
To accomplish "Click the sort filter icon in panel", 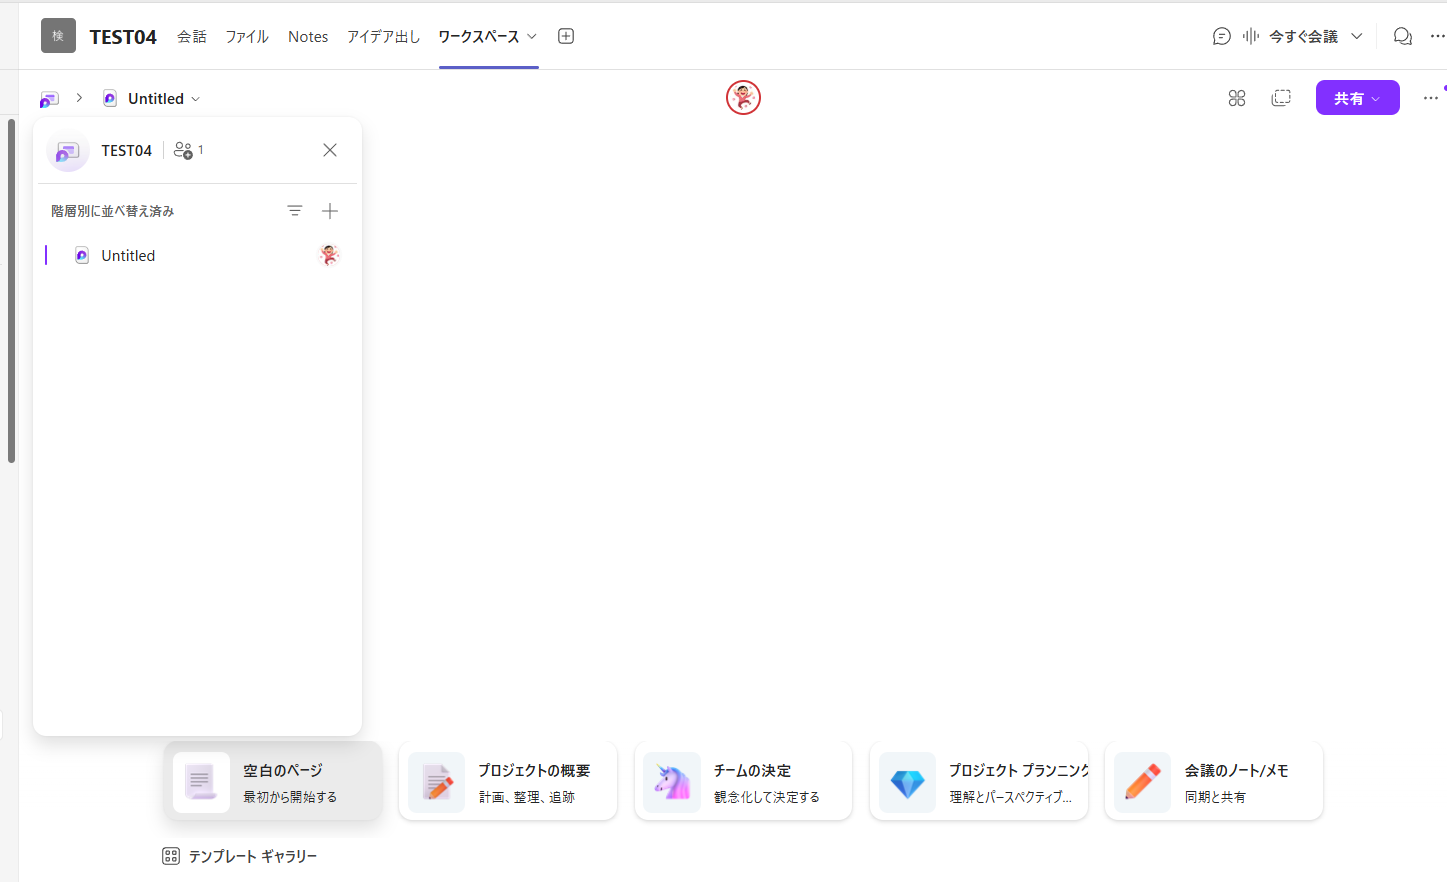I will 295,211.
